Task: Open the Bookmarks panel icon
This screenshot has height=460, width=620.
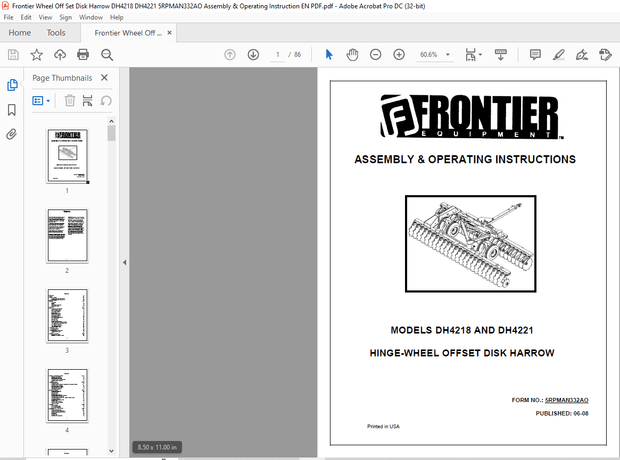Action: click(12, 110)
